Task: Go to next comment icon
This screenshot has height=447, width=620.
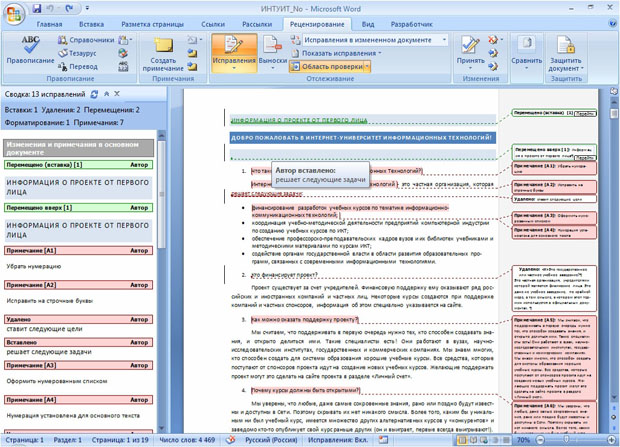Action: point(192,66)
